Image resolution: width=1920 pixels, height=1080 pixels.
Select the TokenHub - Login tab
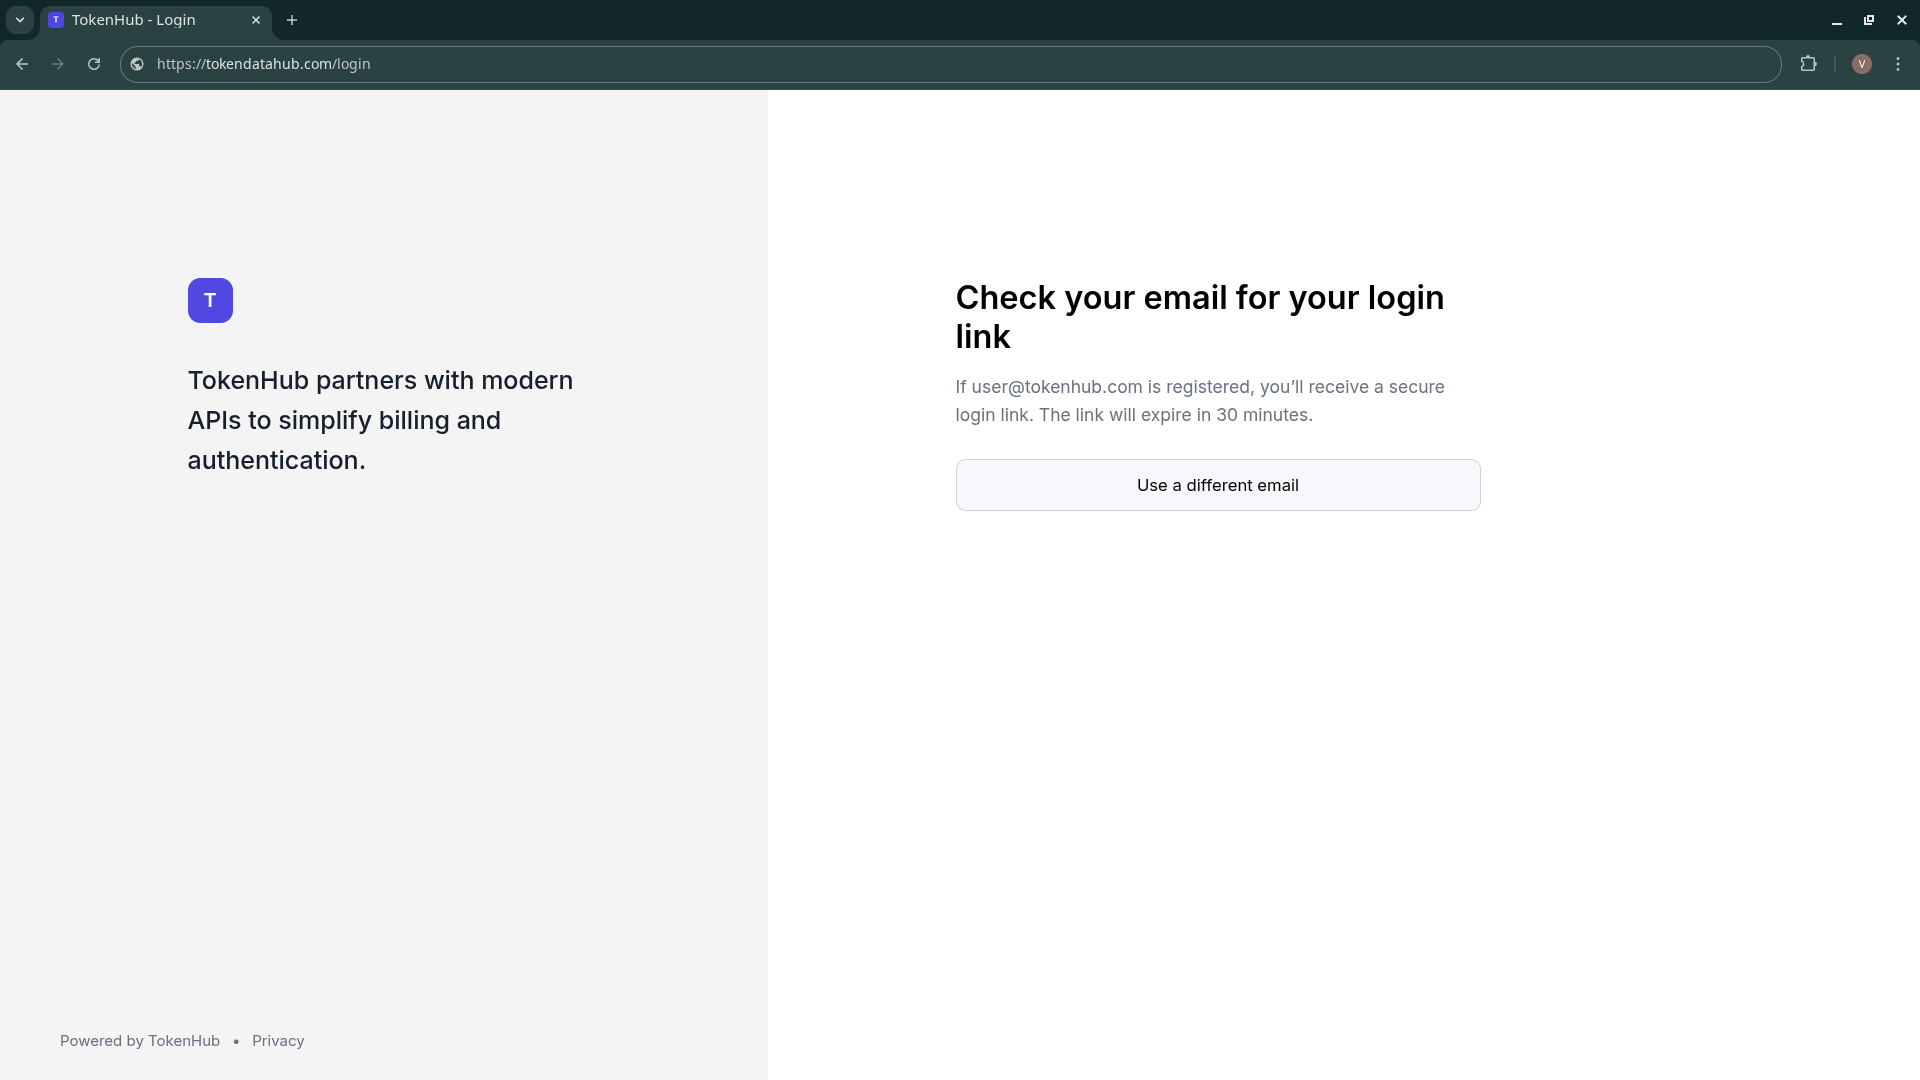pos(156,20)
